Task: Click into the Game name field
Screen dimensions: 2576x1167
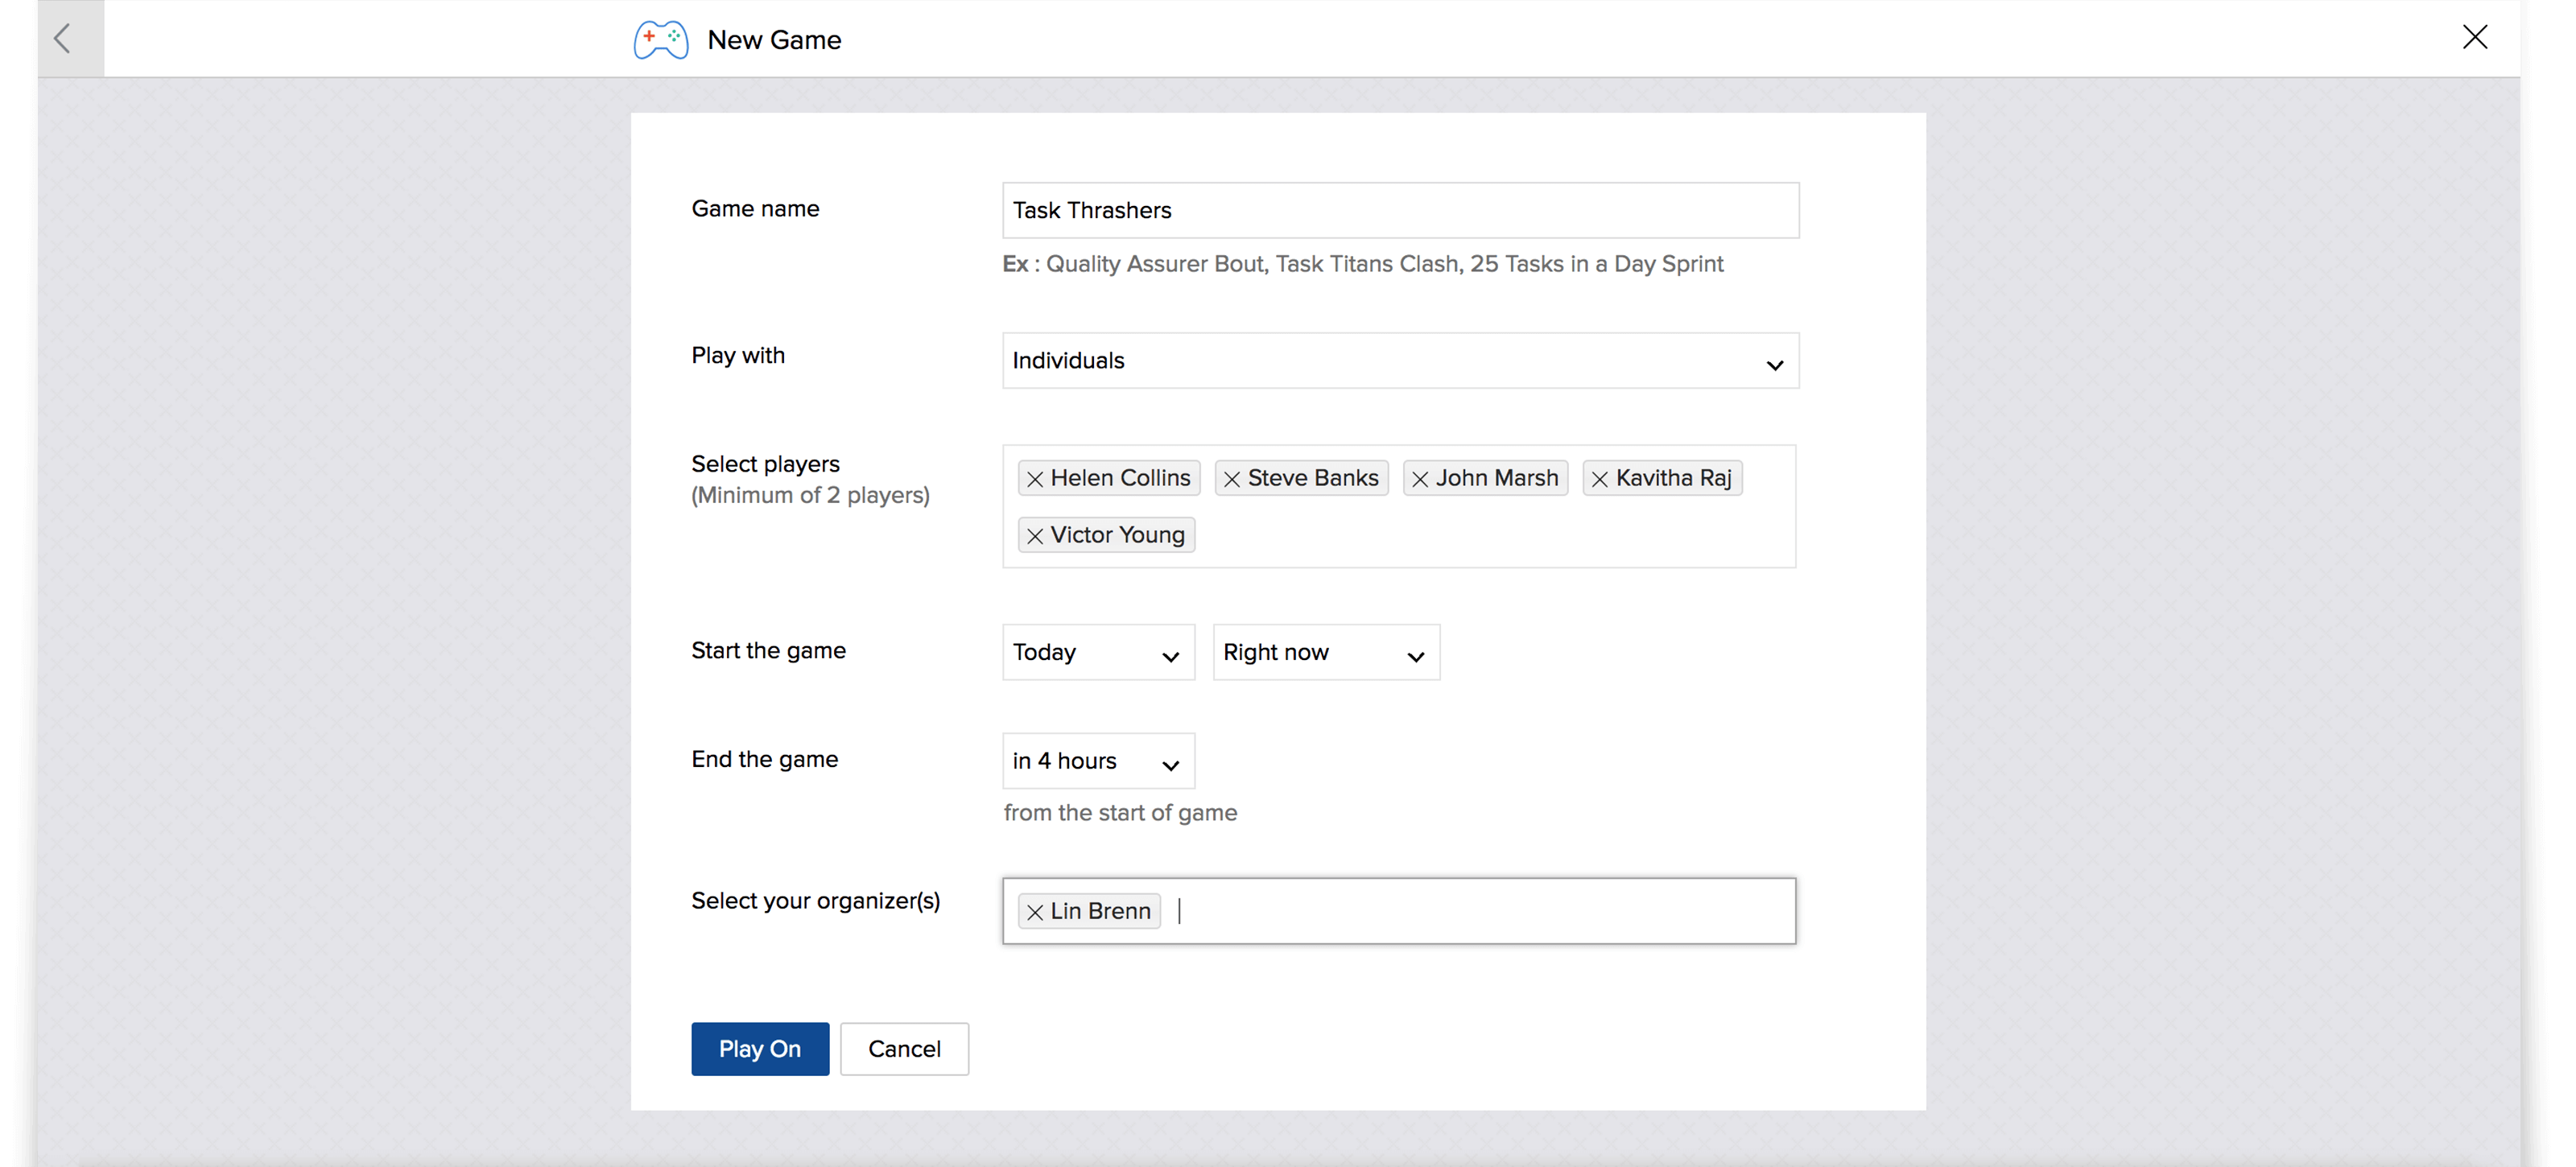Action: [1400, 210]
